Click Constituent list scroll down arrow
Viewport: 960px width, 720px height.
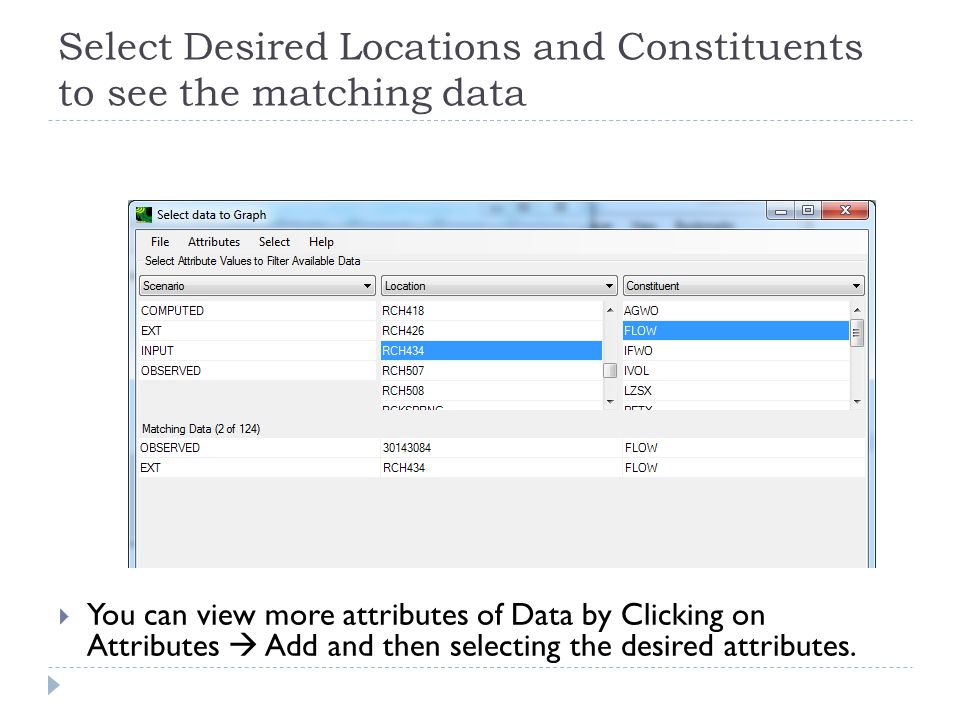pyautogui.click(x=857, y=402)
